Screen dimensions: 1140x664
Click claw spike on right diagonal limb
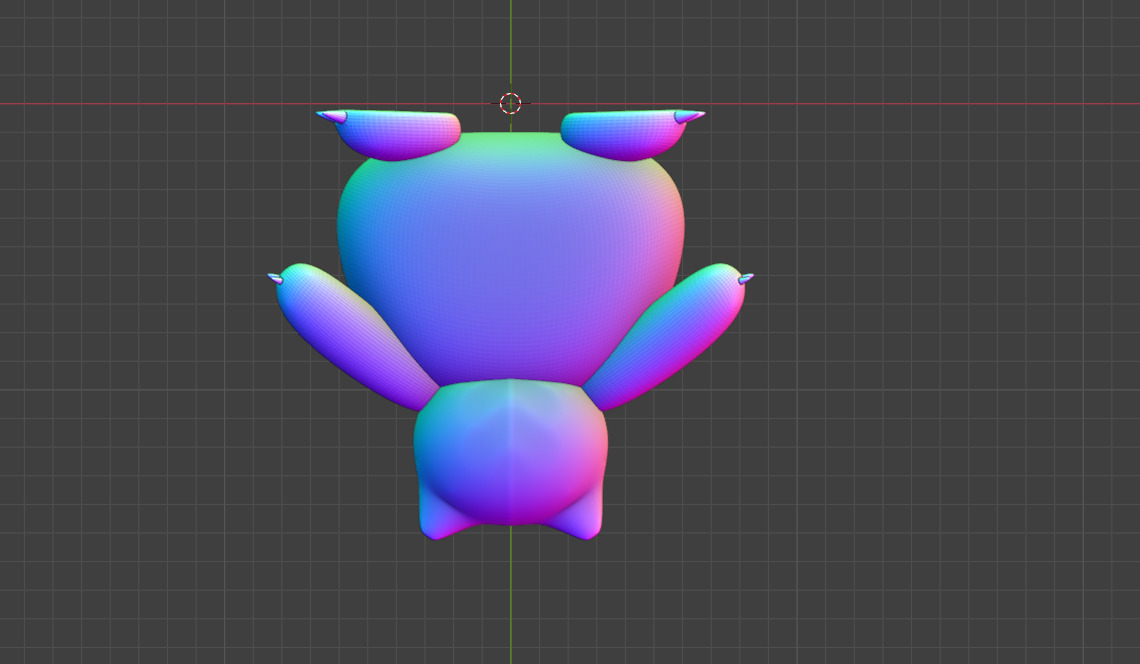(x=746, y=278)
